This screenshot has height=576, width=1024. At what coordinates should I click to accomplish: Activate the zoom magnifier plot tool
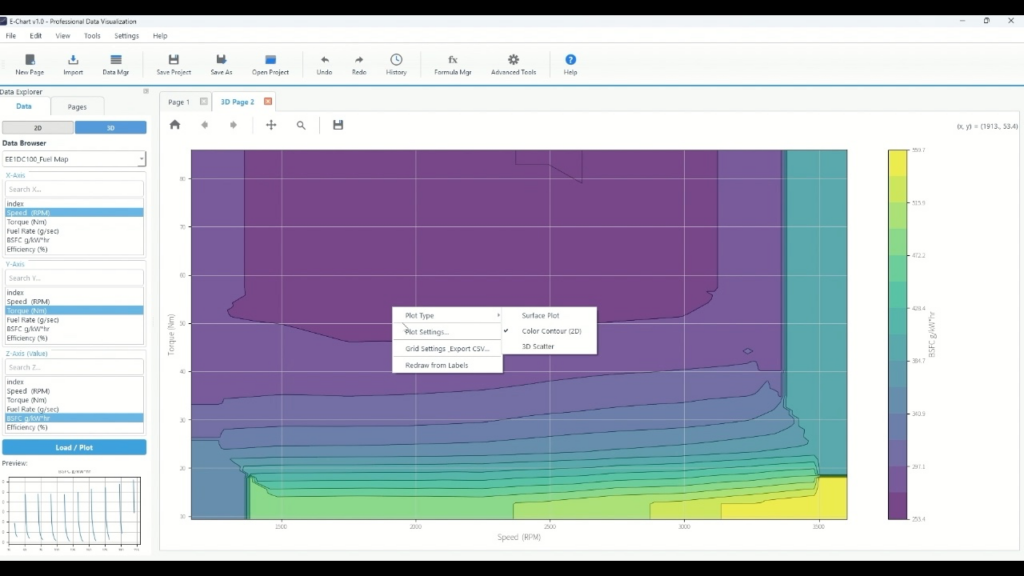(x=301, y=125)
